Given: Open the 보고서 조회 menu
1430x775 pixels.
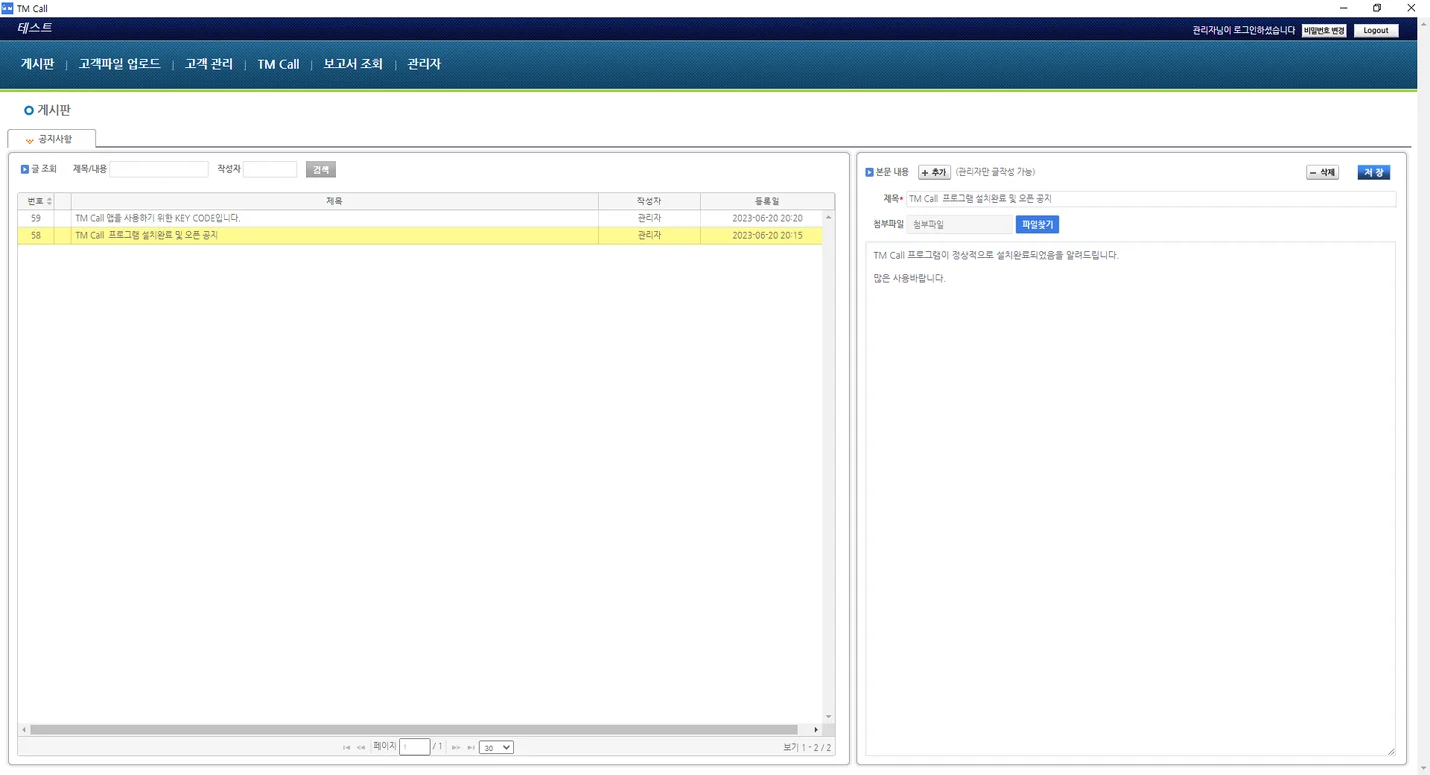Looking at the screenshot, I should [x=353, y=64].
